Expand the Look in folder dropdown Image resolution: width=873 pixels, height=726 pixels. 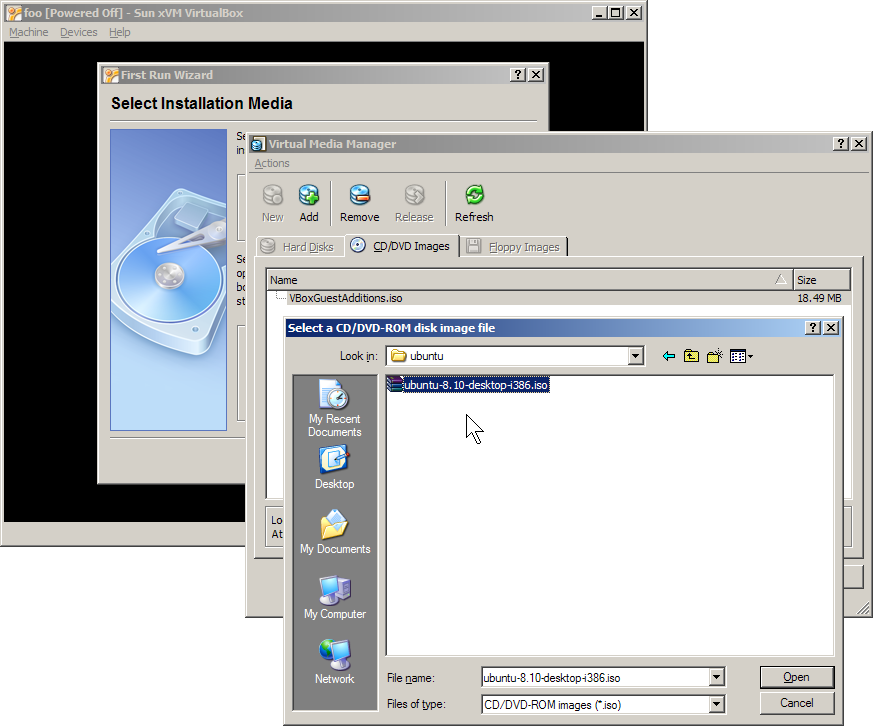click(635, 356)
